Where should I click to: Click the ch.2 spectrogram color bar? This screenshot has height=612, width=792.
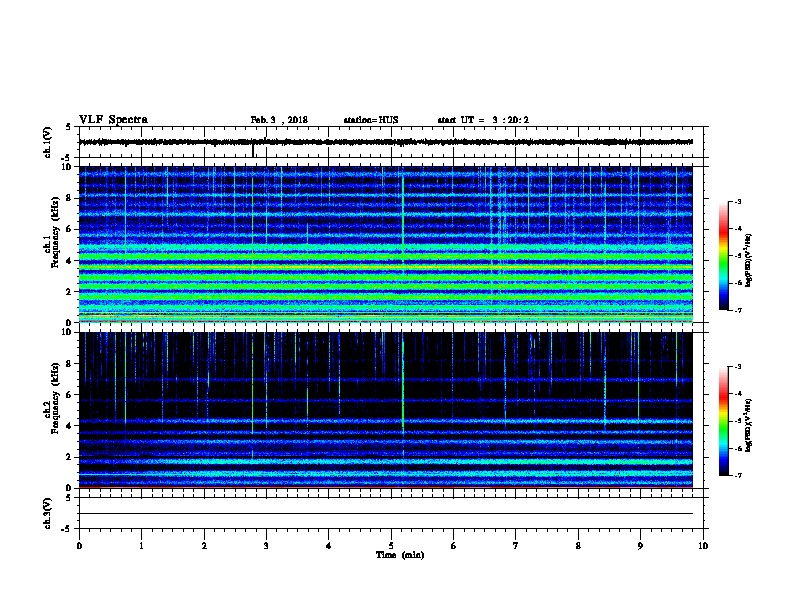click(724, 421)
